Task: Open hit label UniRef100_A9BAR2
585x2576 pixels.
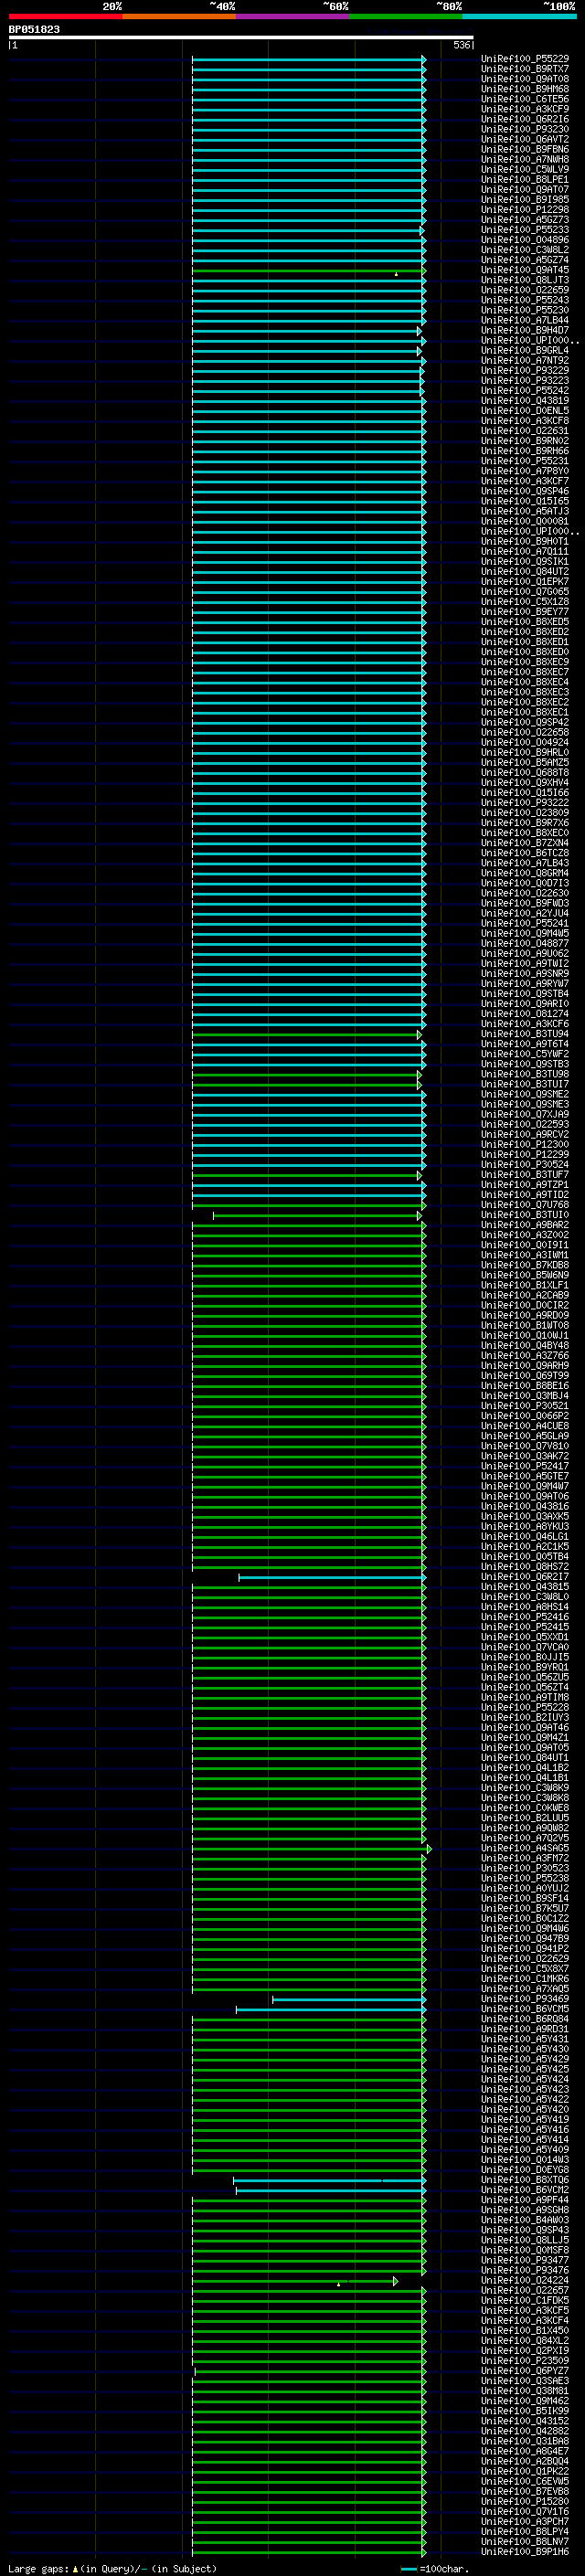Action: 525,1225
